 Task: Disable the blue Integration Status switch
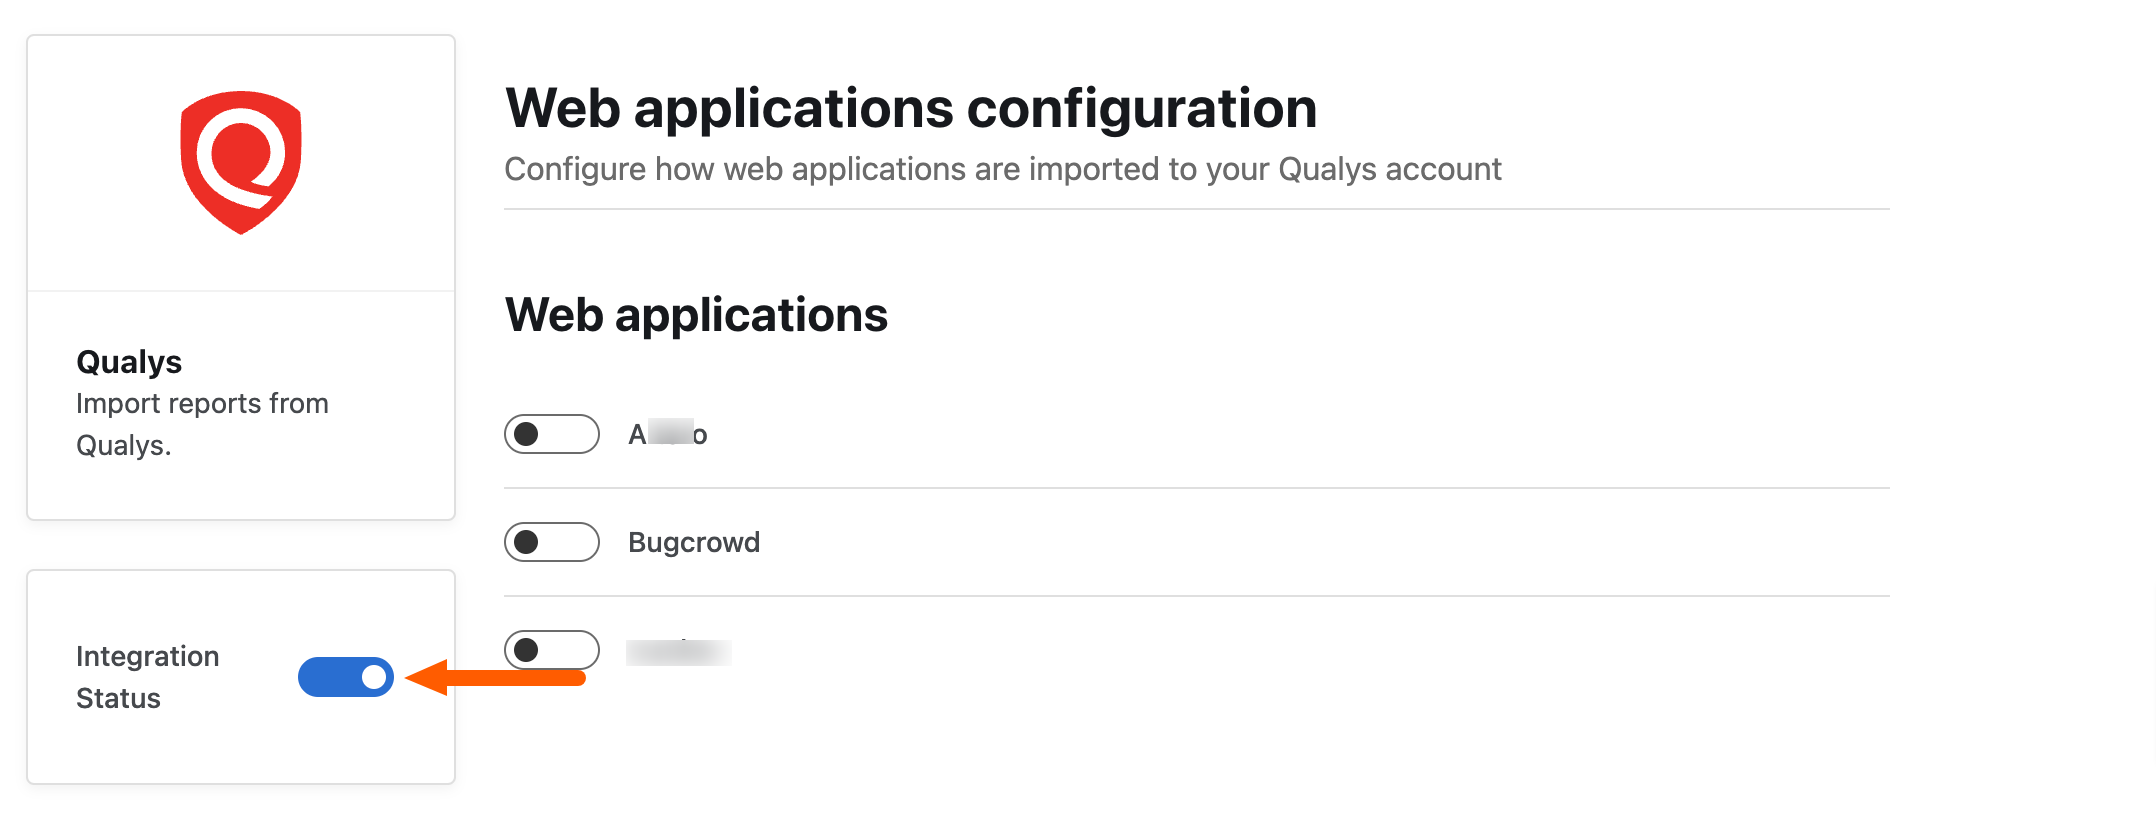click(346, 677)
